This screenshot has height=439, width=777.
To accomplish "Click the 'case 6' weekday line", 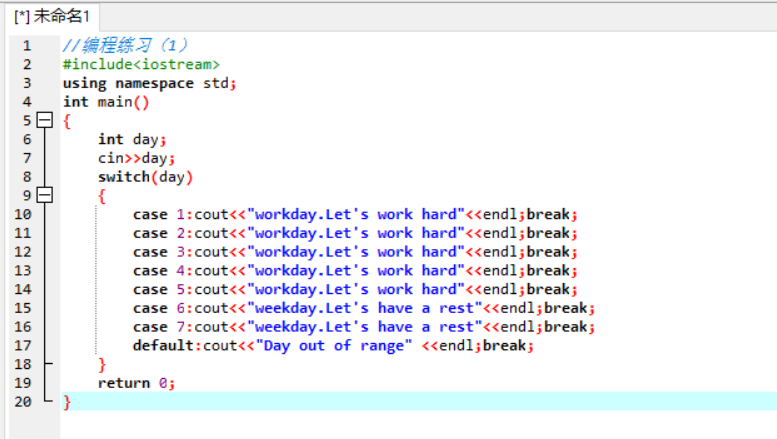I will (364, 308).
